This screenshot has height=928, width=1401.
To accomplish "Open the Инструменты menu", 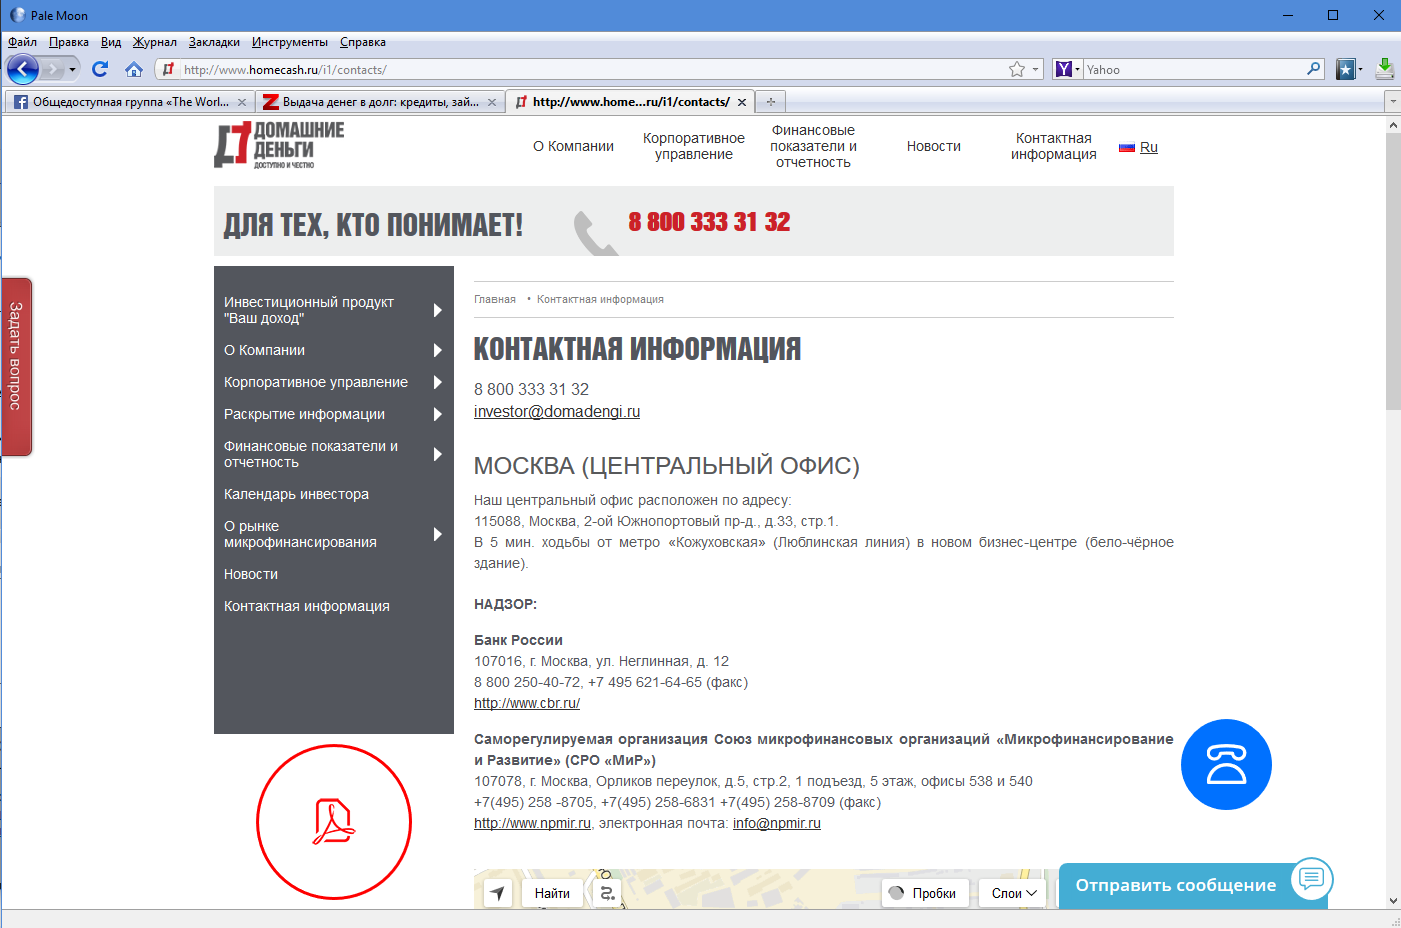I will [x=290, y=42].
